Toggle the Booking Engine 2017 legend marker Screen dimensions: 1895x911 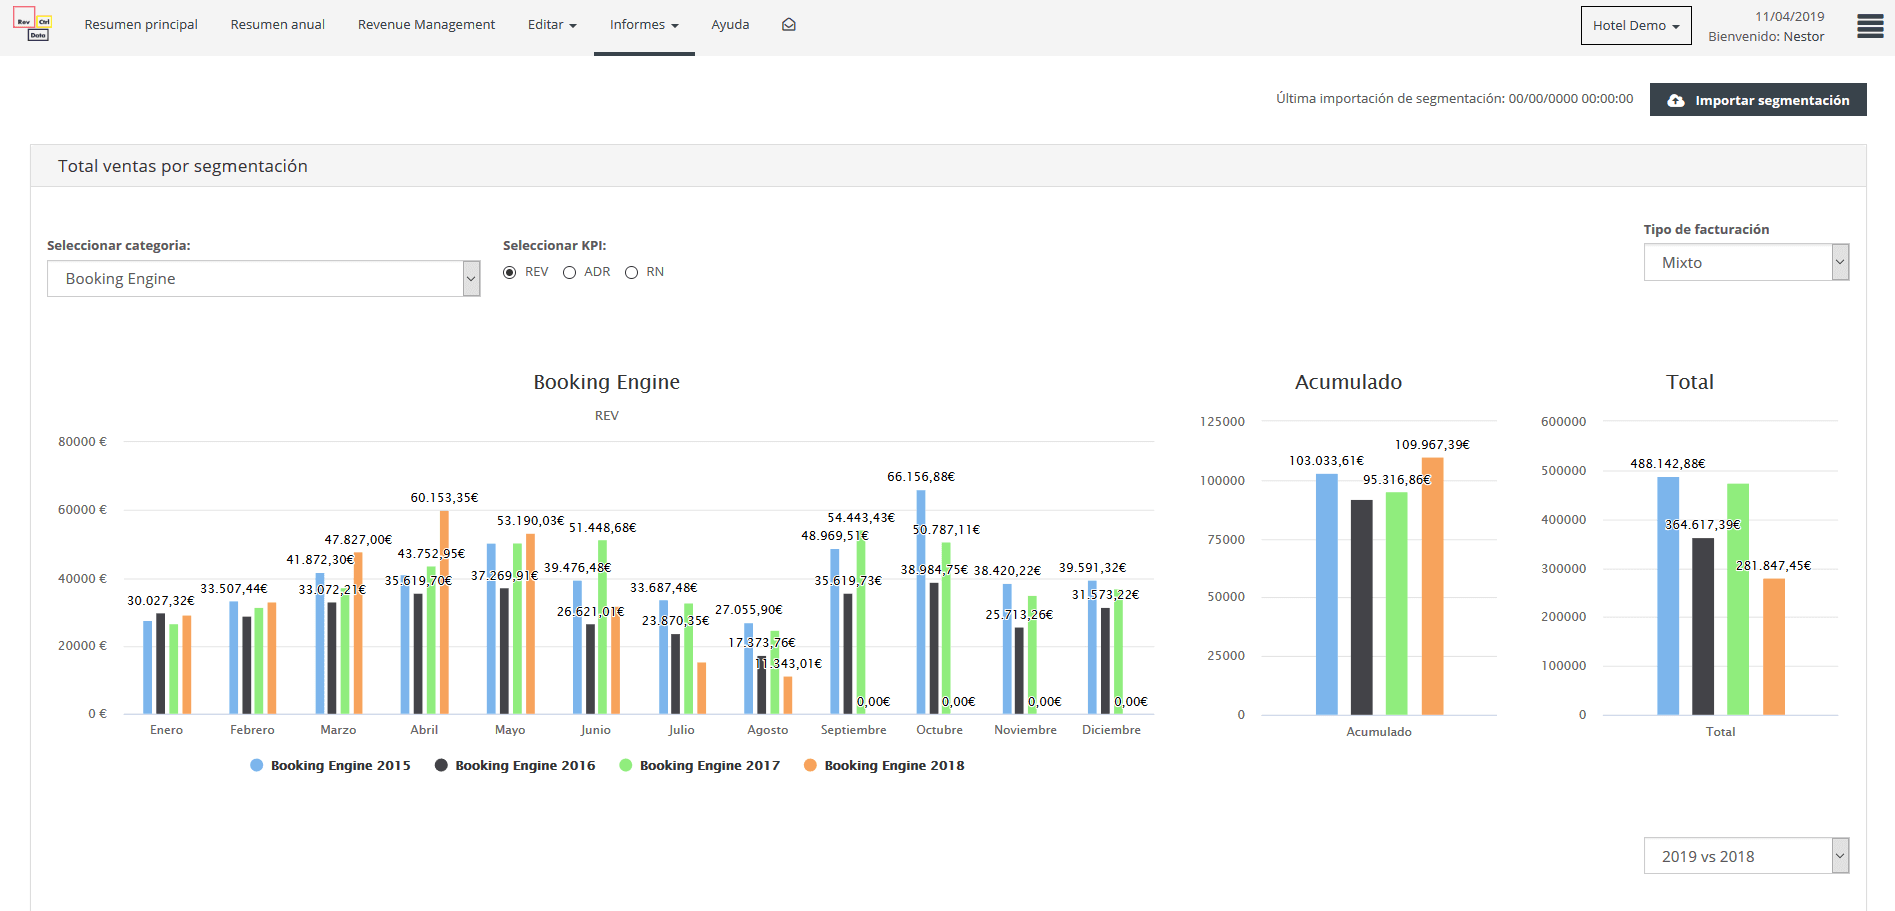(x=626, y=765)
